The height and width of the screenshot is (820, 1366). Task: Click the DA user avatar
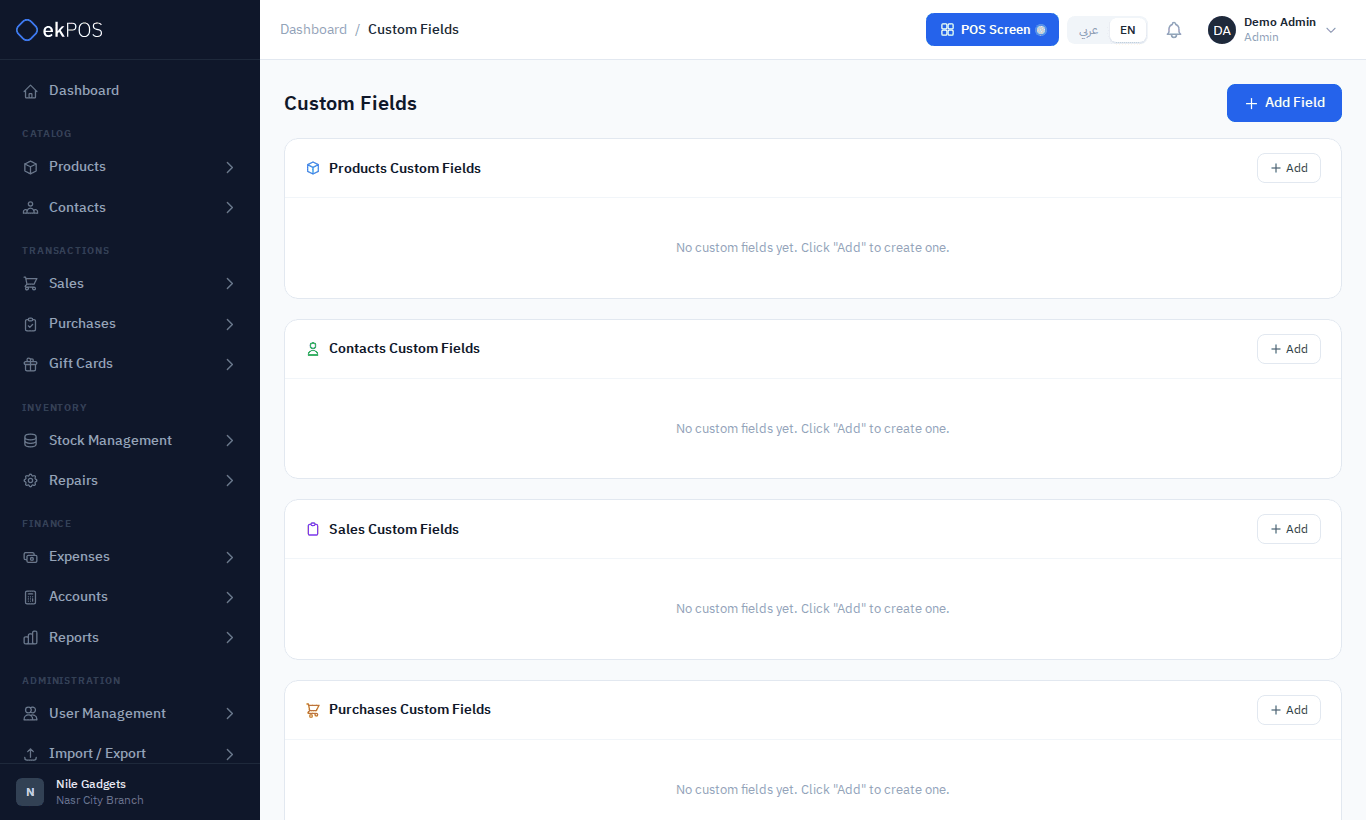pyautogui.click(x=1222, y=30)
